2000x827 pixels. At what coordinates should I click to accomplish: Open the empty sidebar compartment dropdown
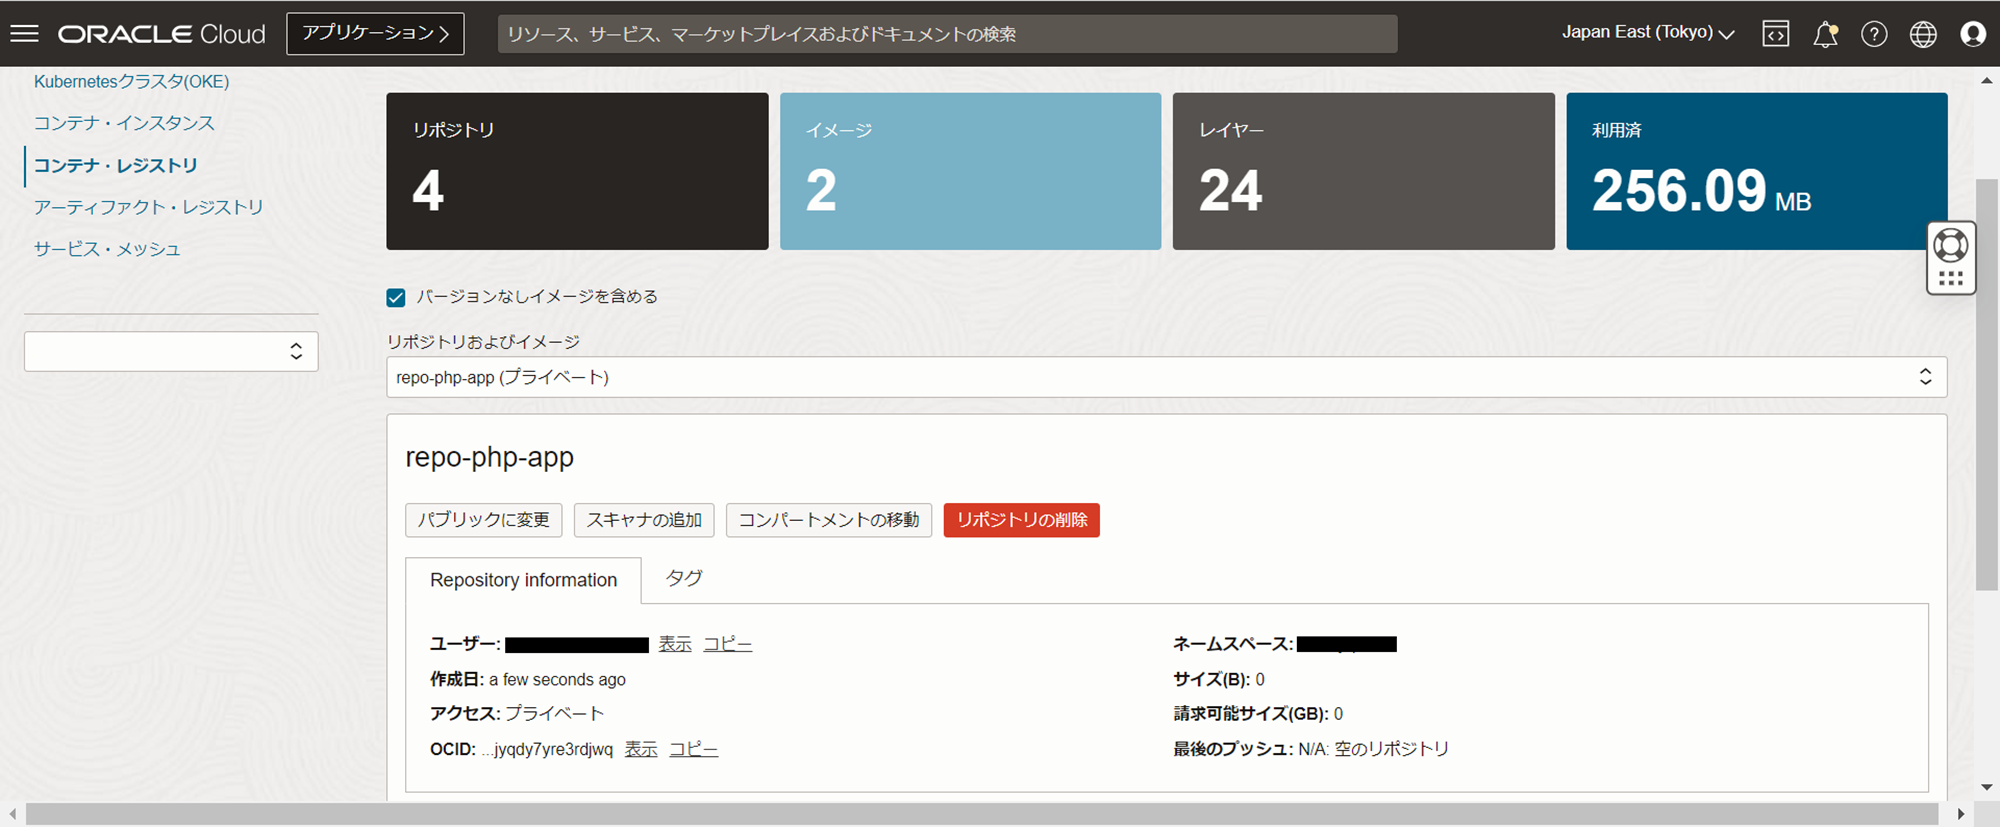coord(171,351)
